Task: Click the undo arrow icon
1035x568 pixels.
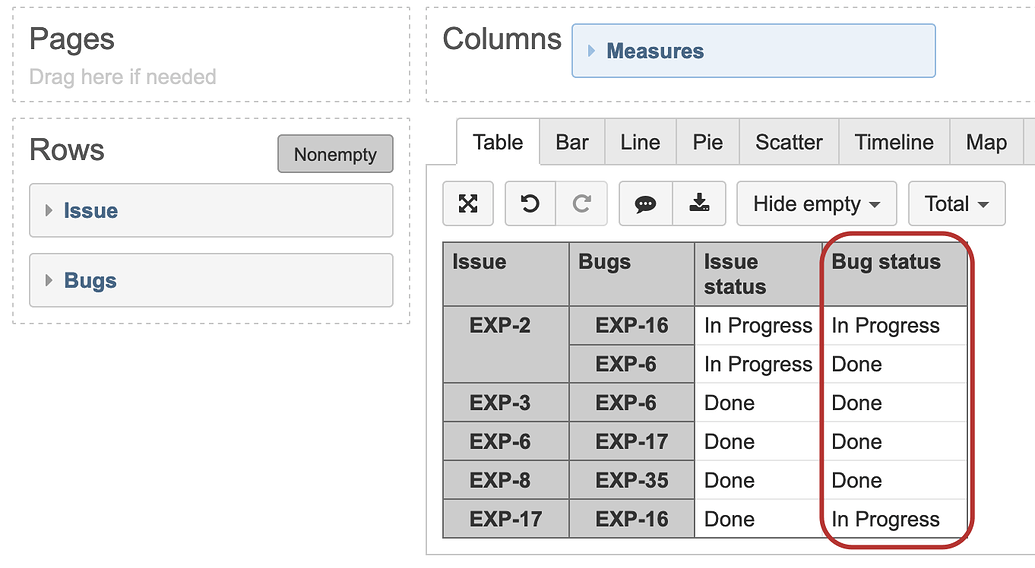Action: point(530,204)
